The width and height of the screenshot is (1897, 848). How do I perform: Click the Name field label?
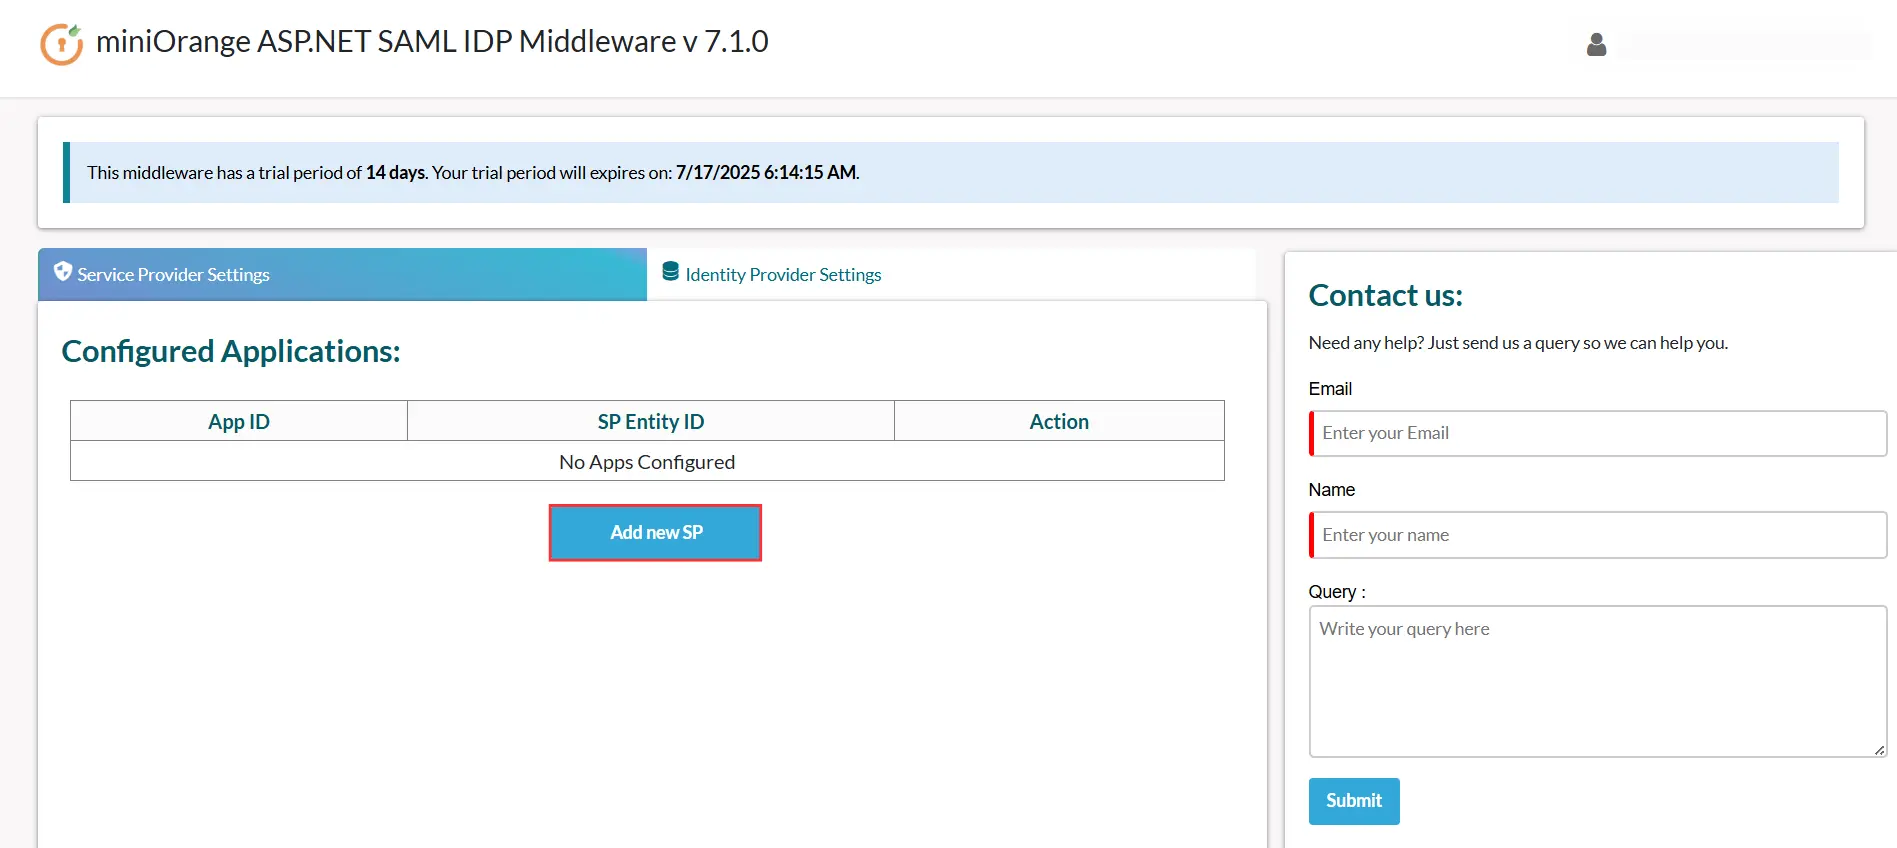1331,489
